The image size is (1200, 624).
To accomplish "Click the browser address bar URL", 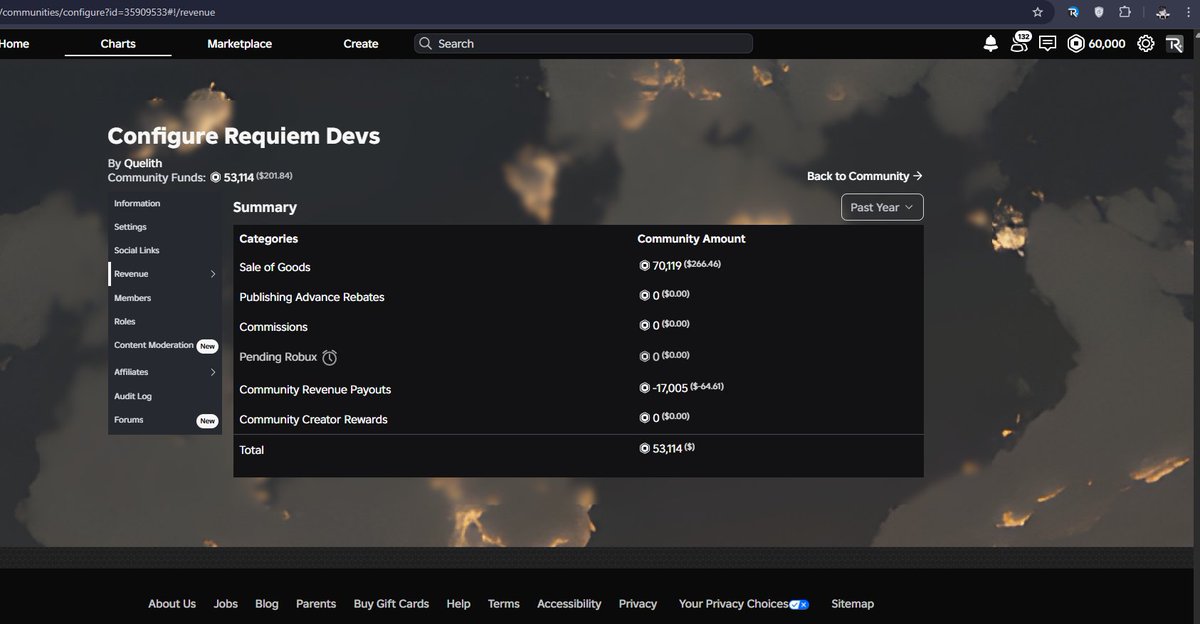I will pos(108,12).
